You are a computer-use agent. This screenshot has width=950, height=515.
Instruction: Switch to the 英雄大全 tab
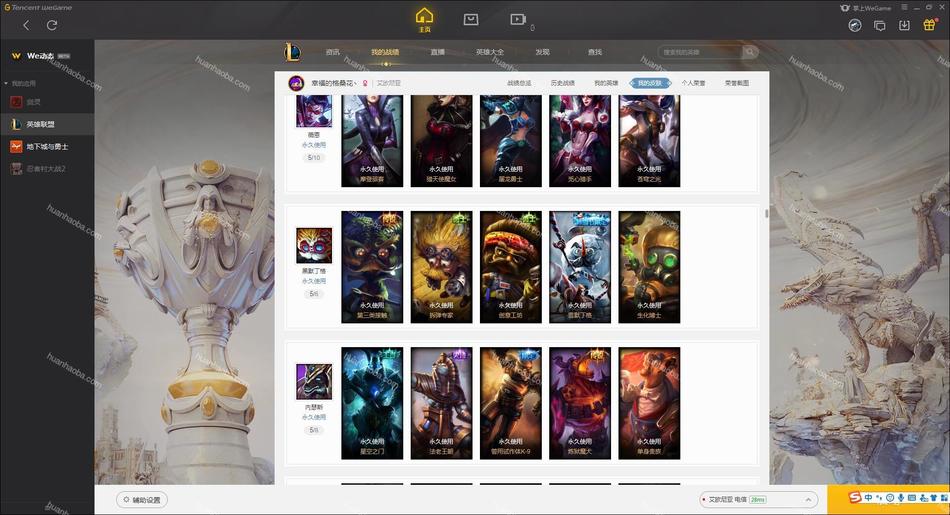490,52
